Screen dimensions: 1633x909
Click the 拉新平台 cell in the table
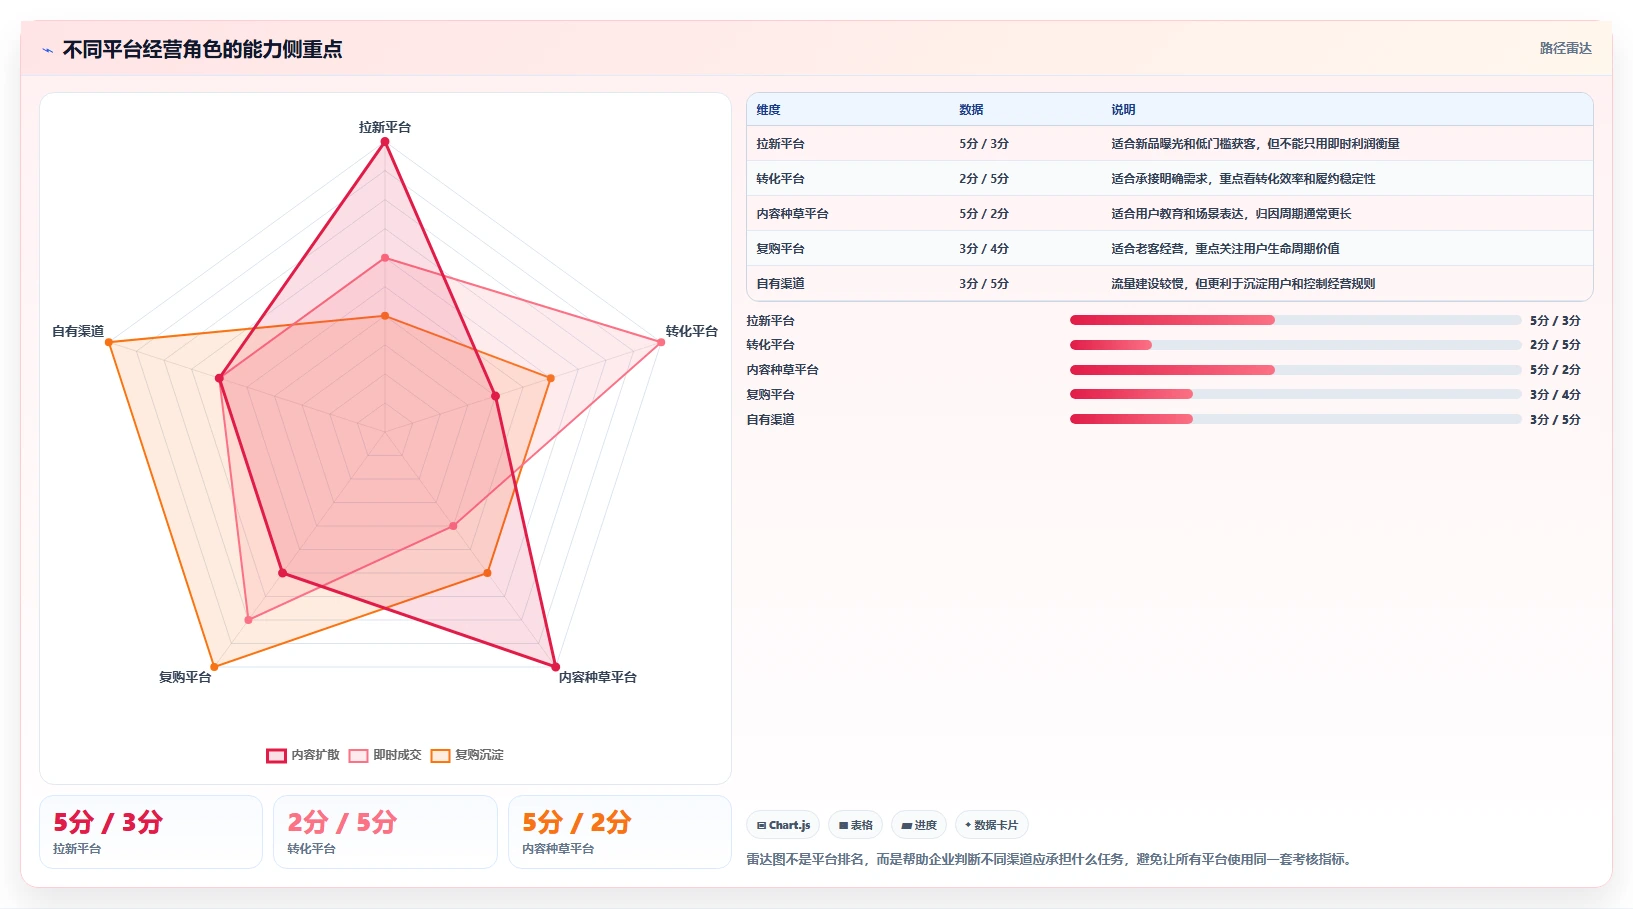pos(780,144)
